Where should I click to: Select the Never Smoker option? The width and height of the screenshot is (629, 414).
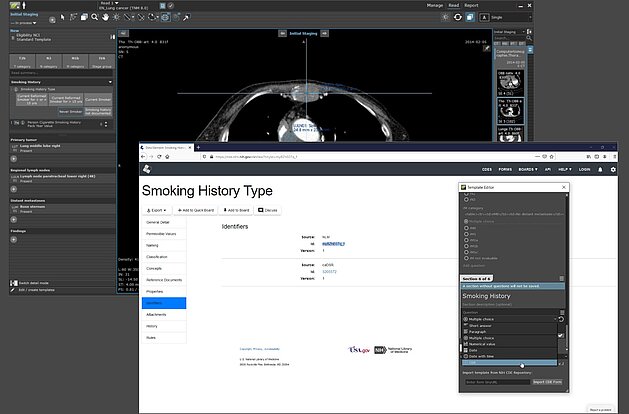tap(70, 111)
